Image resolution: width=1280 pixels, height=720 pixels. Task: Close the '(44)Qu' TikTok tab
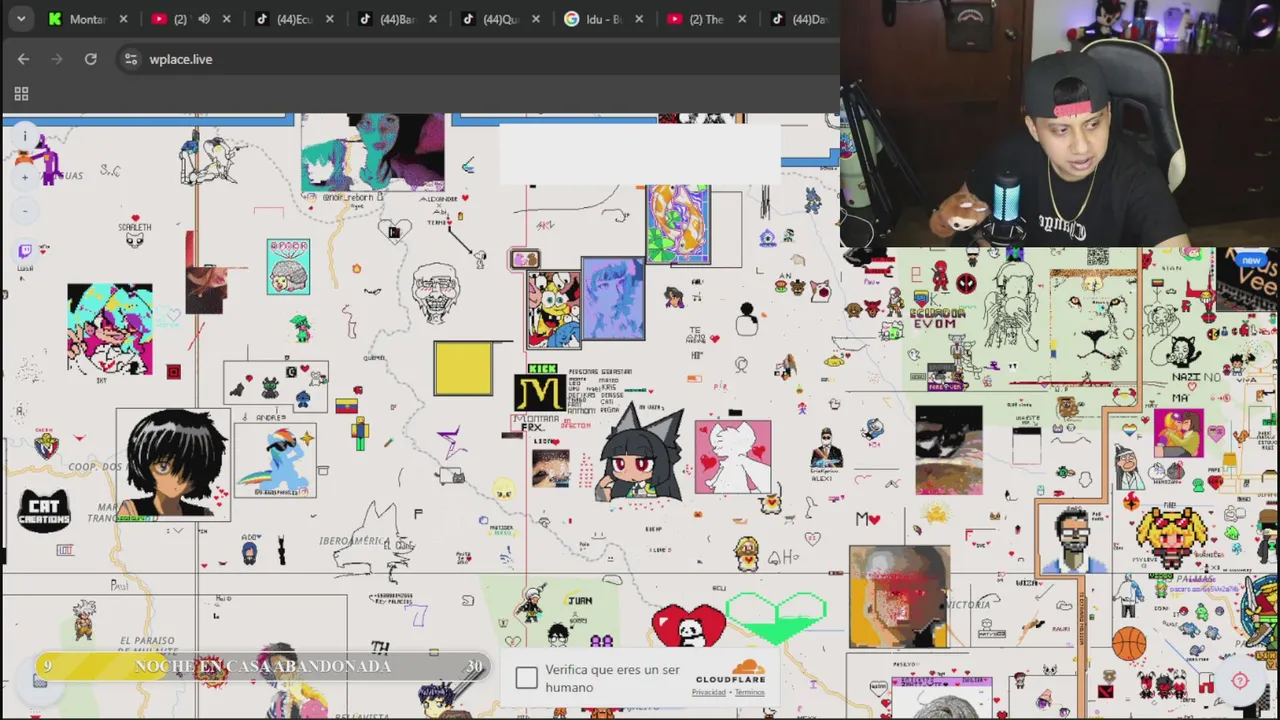[x=536, y=19]
